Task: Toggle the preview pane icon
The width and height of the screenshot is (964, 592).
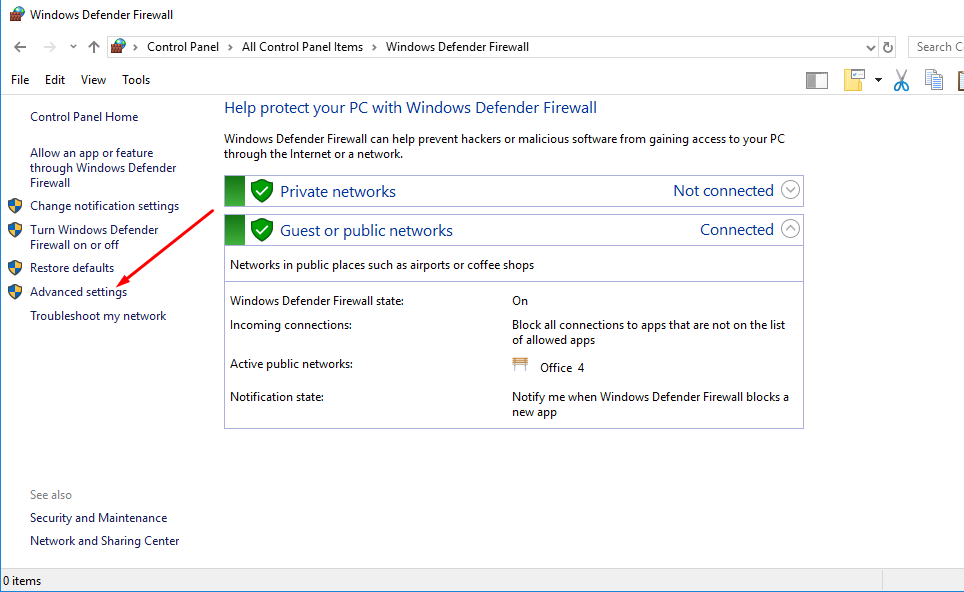Action: [817, 80]
